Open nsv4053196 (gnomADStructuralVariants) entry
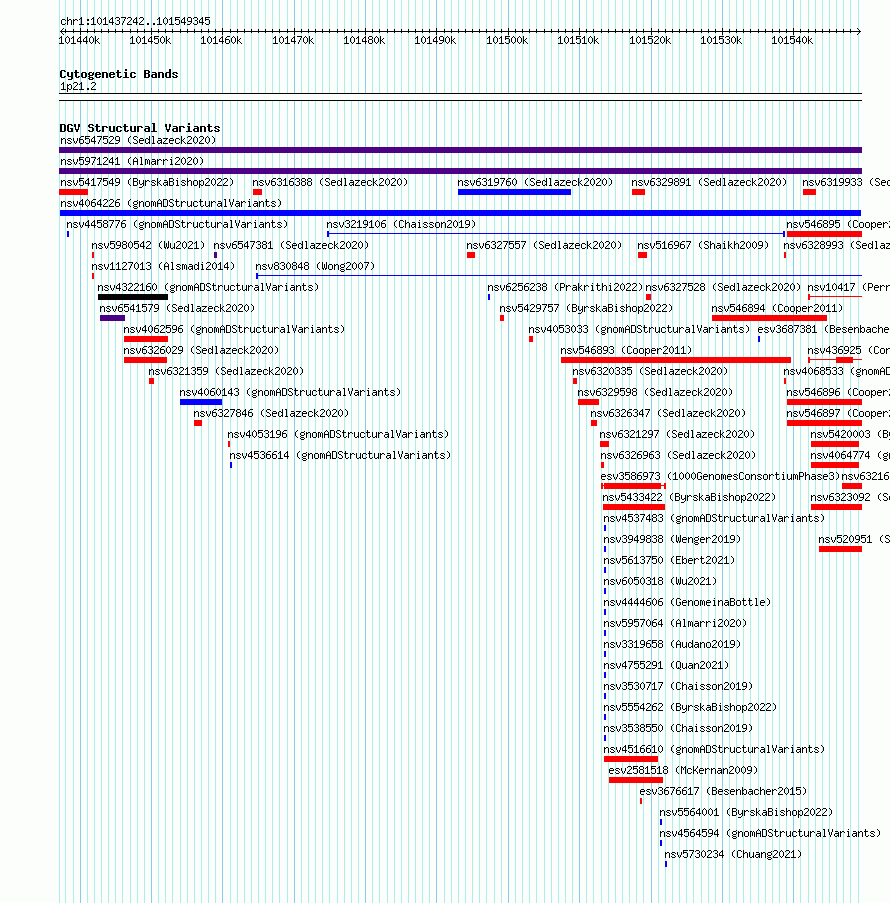This screenshot has width=890, height=903. [338, 434]
